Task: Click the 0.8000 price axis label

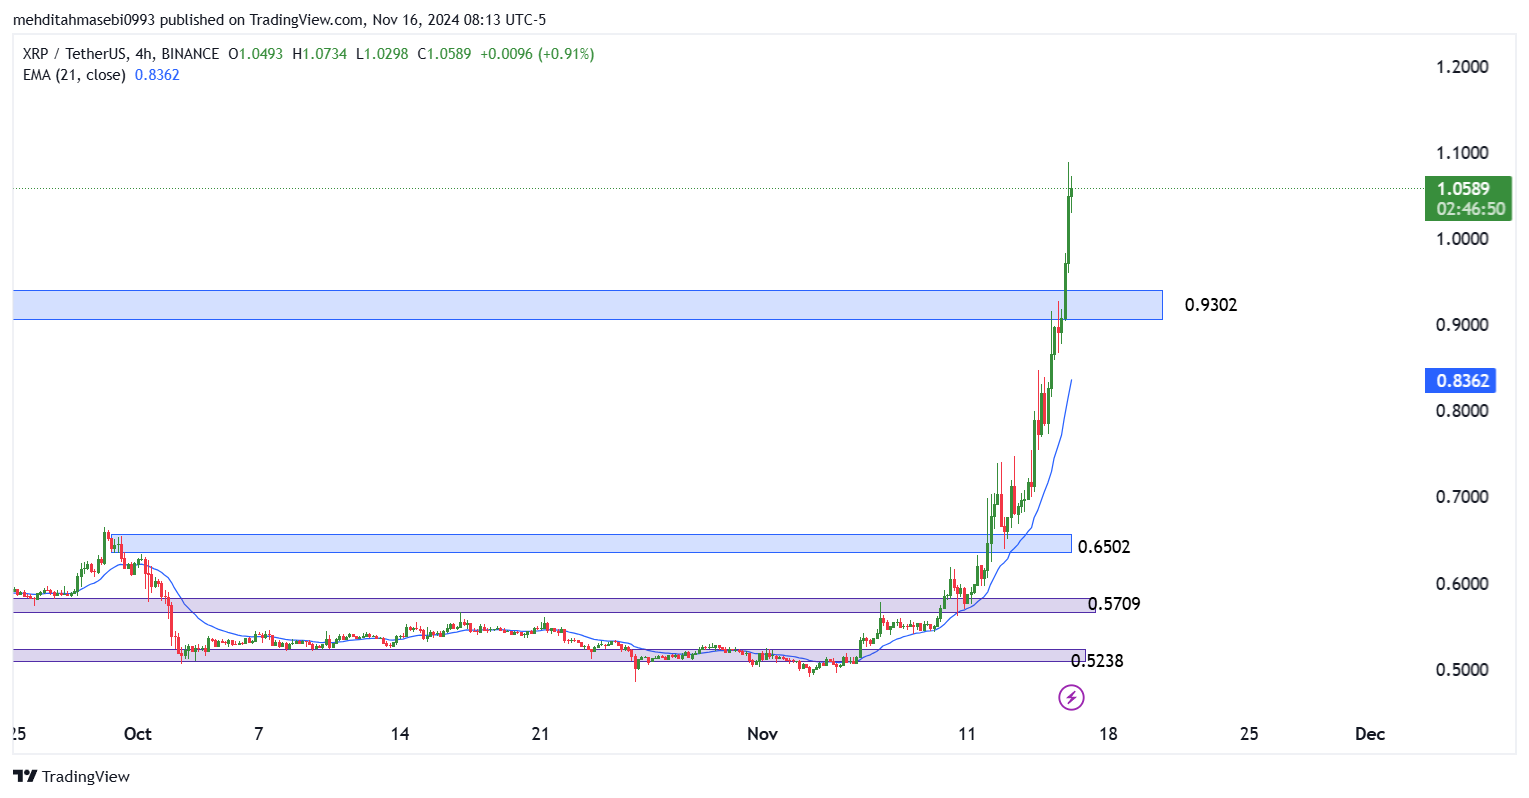Action: click(1462, 411)
